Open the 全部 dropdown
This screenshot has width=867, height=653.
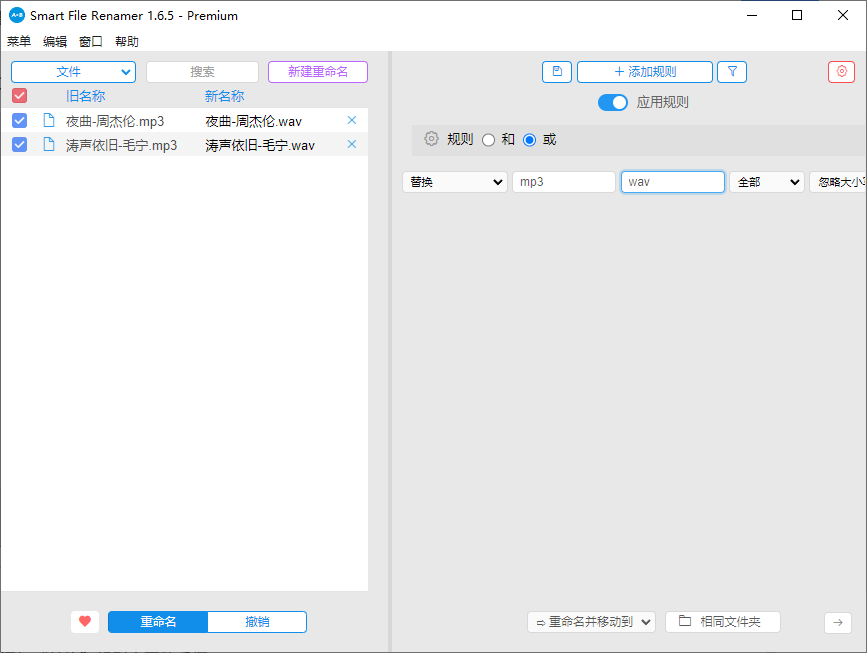click(x=766, y=182)
